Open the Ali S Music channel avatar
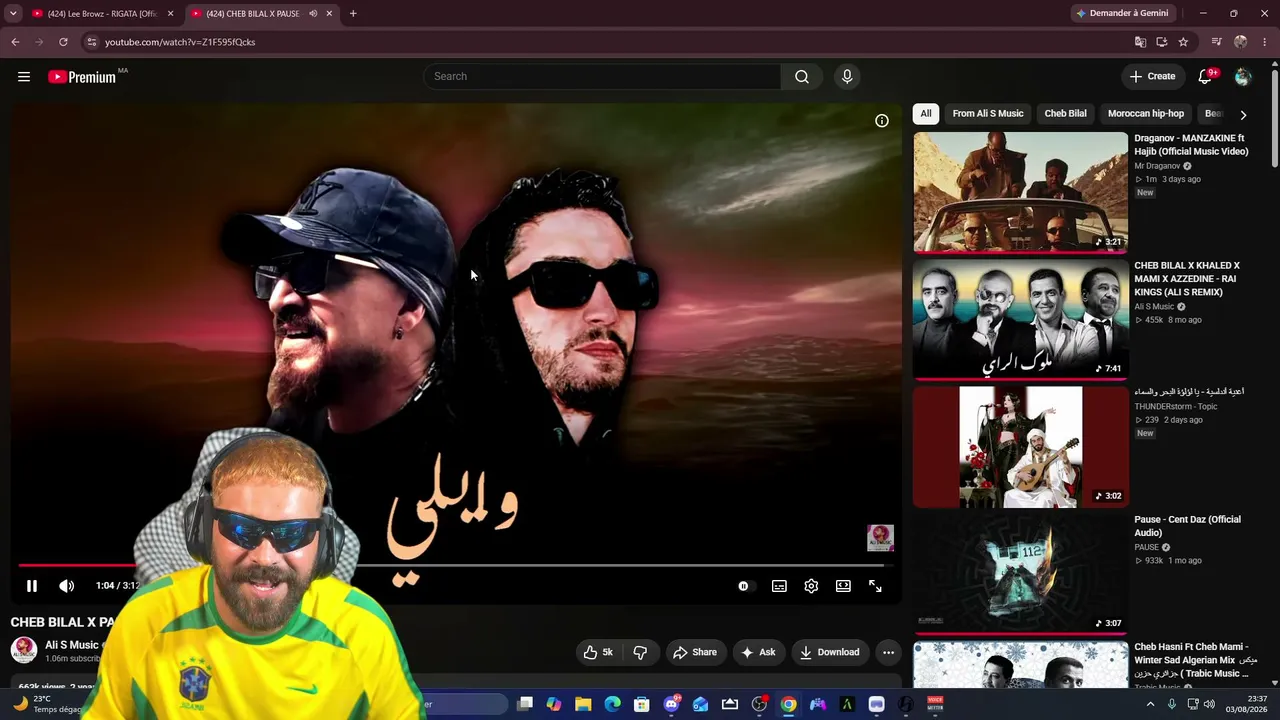 coord(24,650)
